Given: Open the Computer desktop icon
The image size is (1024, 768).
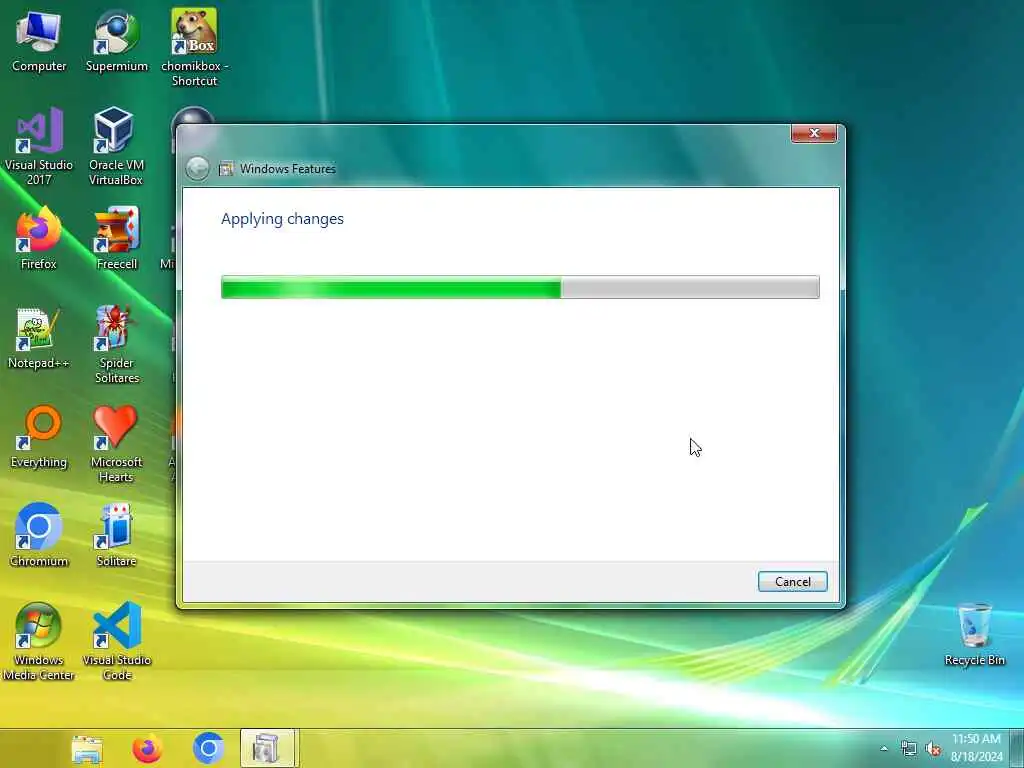Looking at the screenshot, I should [39, 40].
